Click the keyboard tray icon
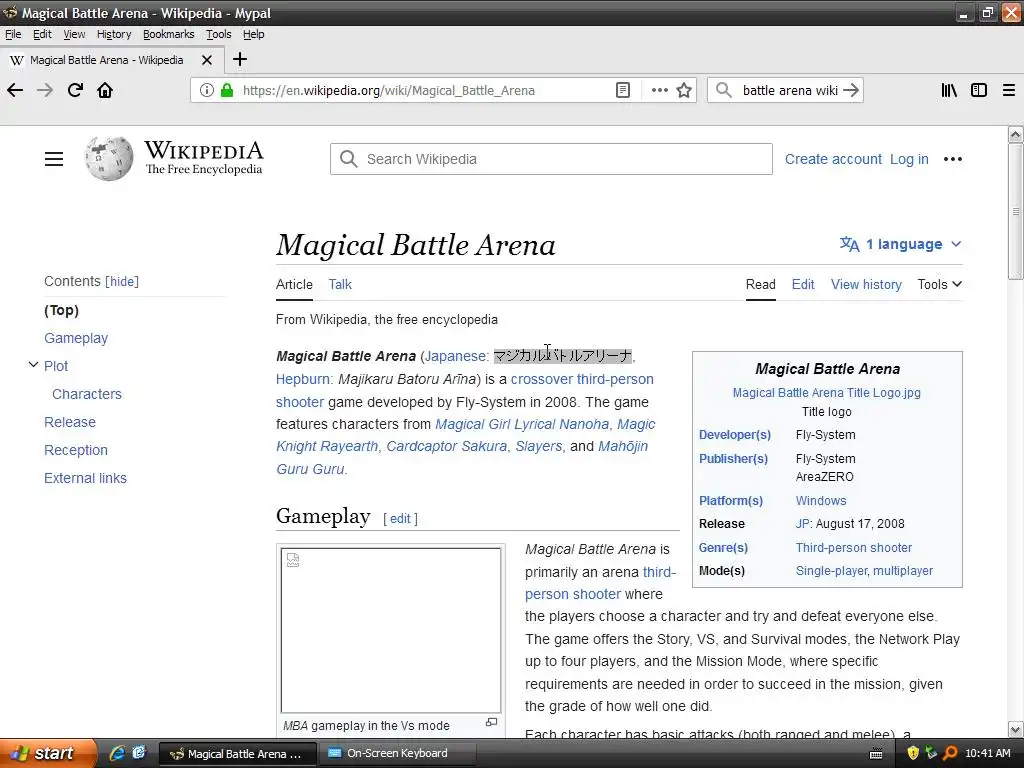 876,754
